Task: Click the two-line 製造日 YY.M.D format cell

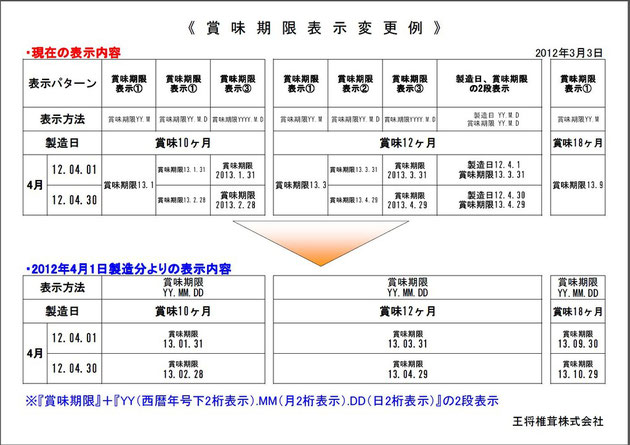Action: click(490, 119)
